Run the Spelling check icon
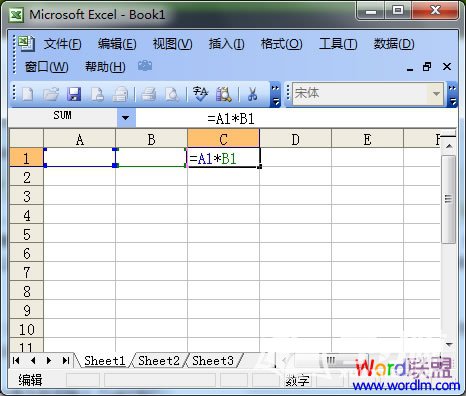The width and height of the screenshot is (466, 396). pyautogui.click(x=200, y=94)
